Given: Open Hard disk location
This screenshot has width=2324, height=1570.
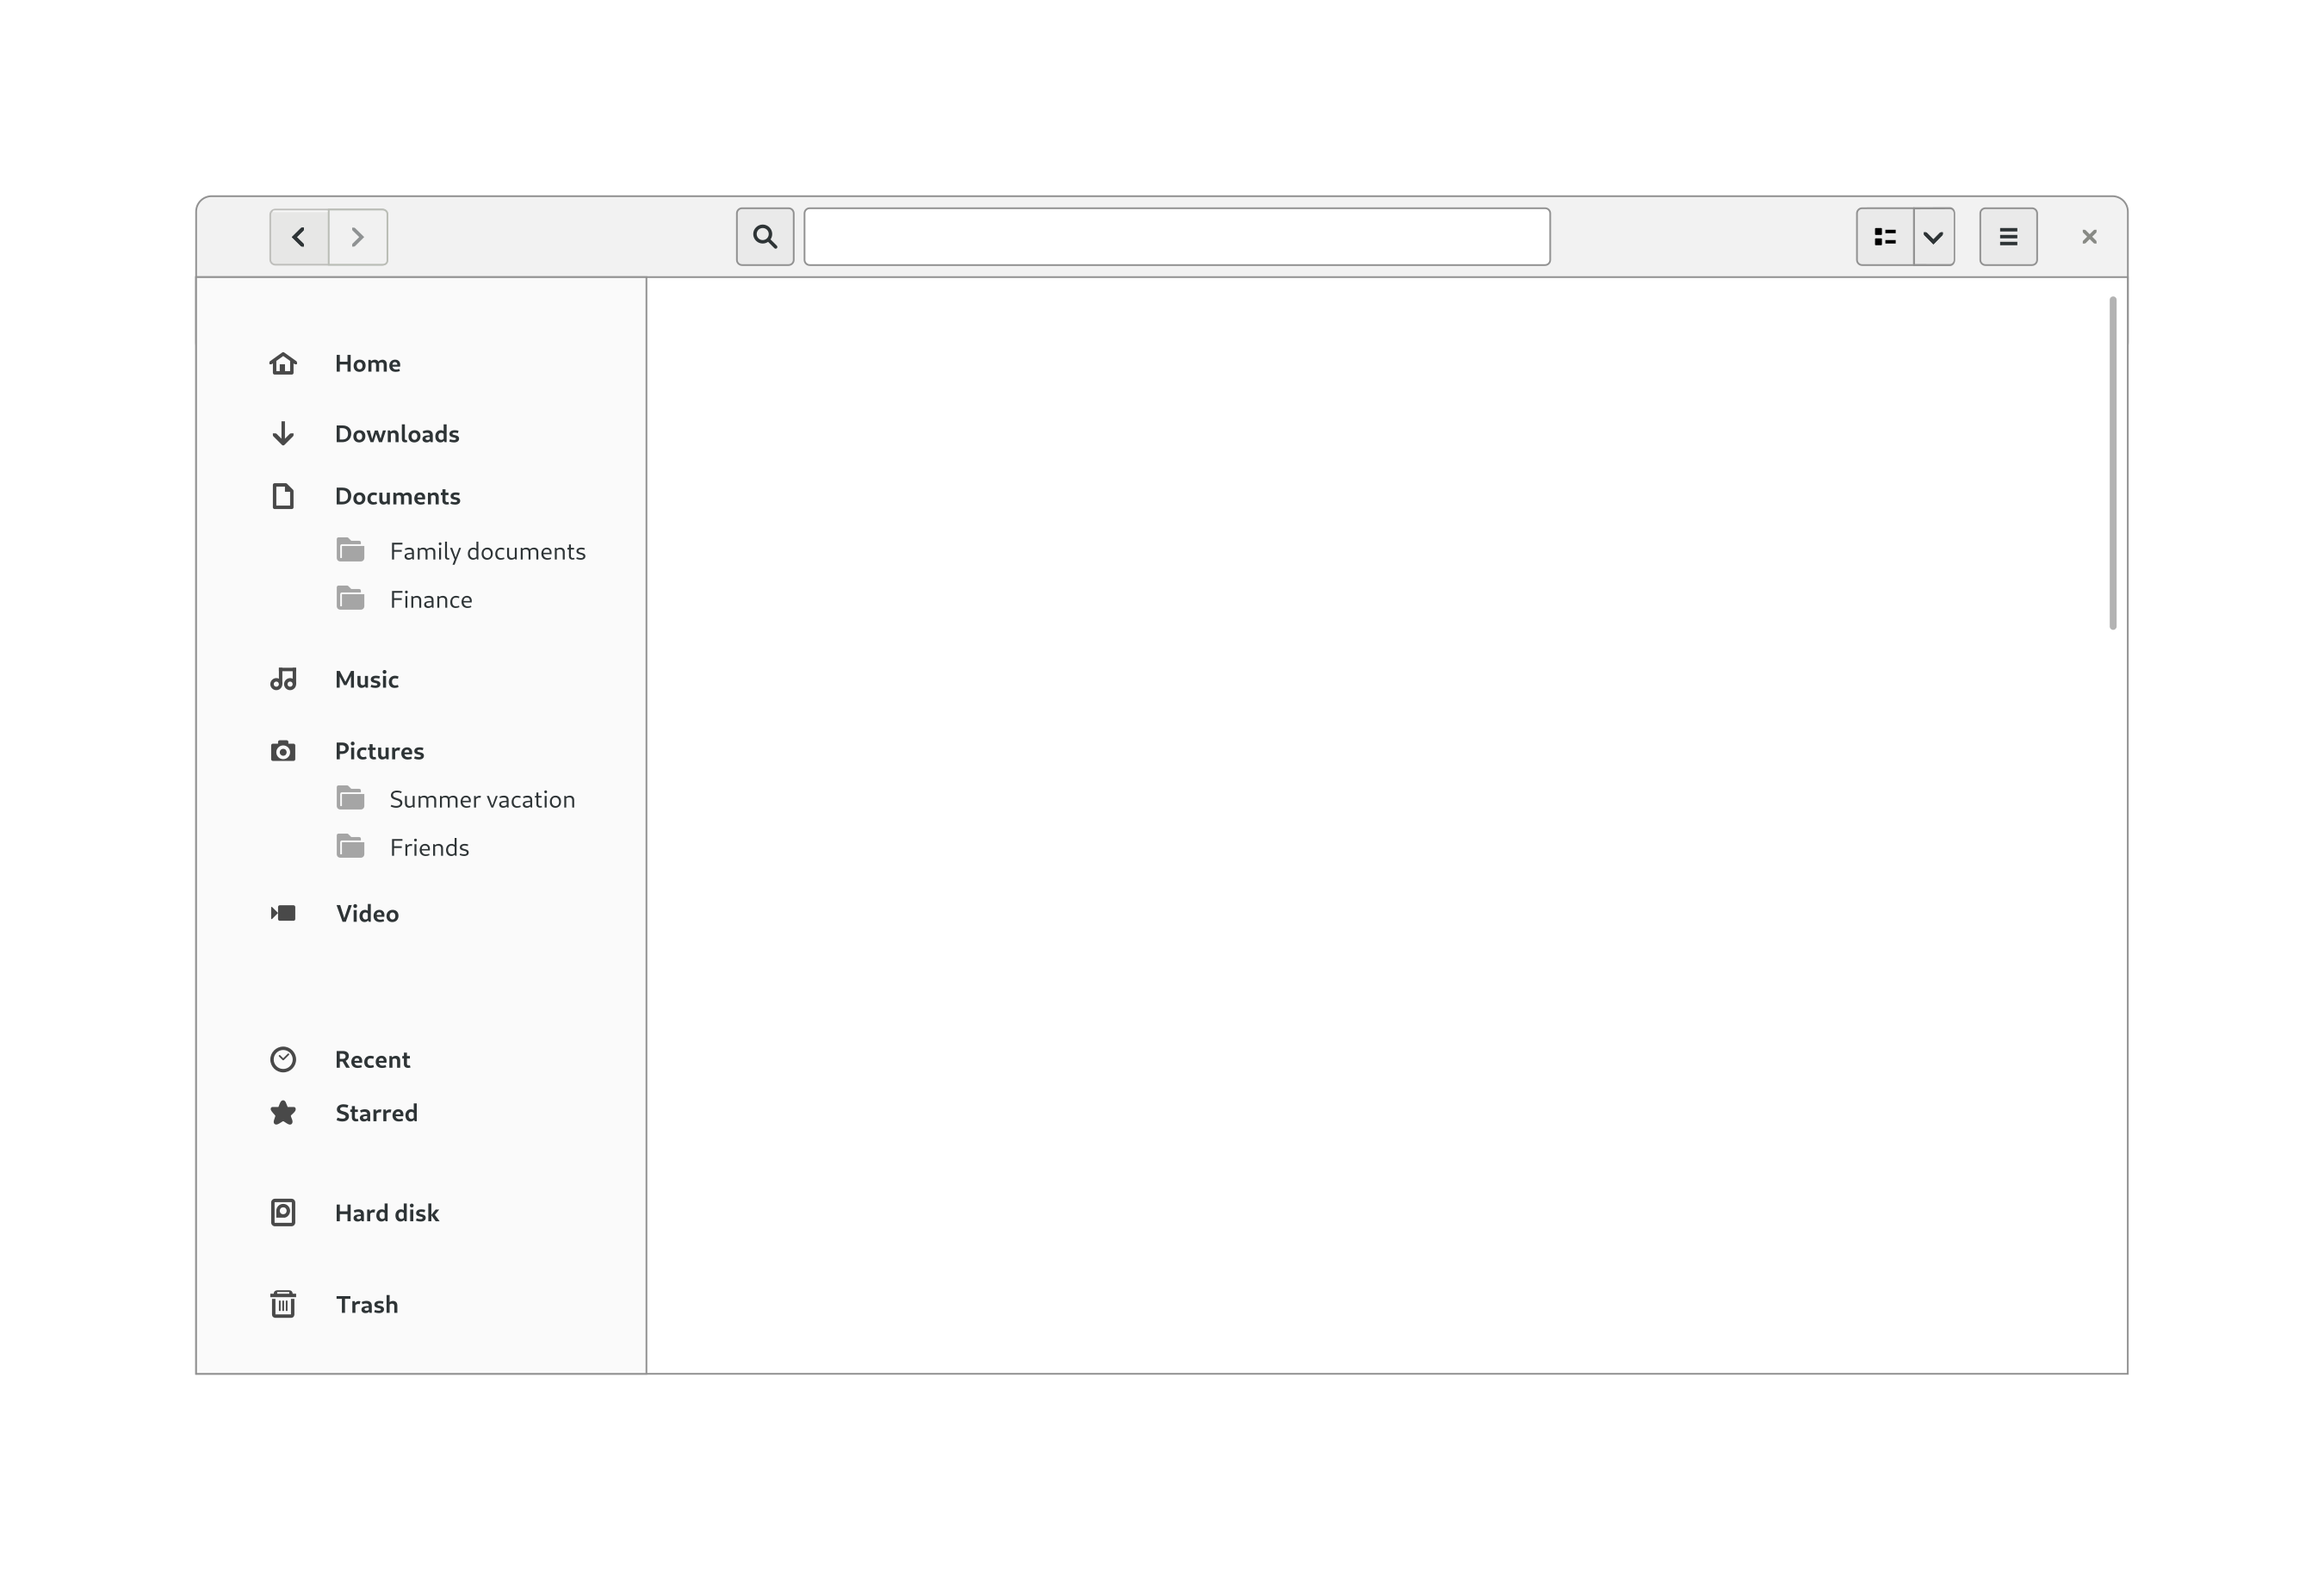Looking at the screenshot, I should (387, 1213).
